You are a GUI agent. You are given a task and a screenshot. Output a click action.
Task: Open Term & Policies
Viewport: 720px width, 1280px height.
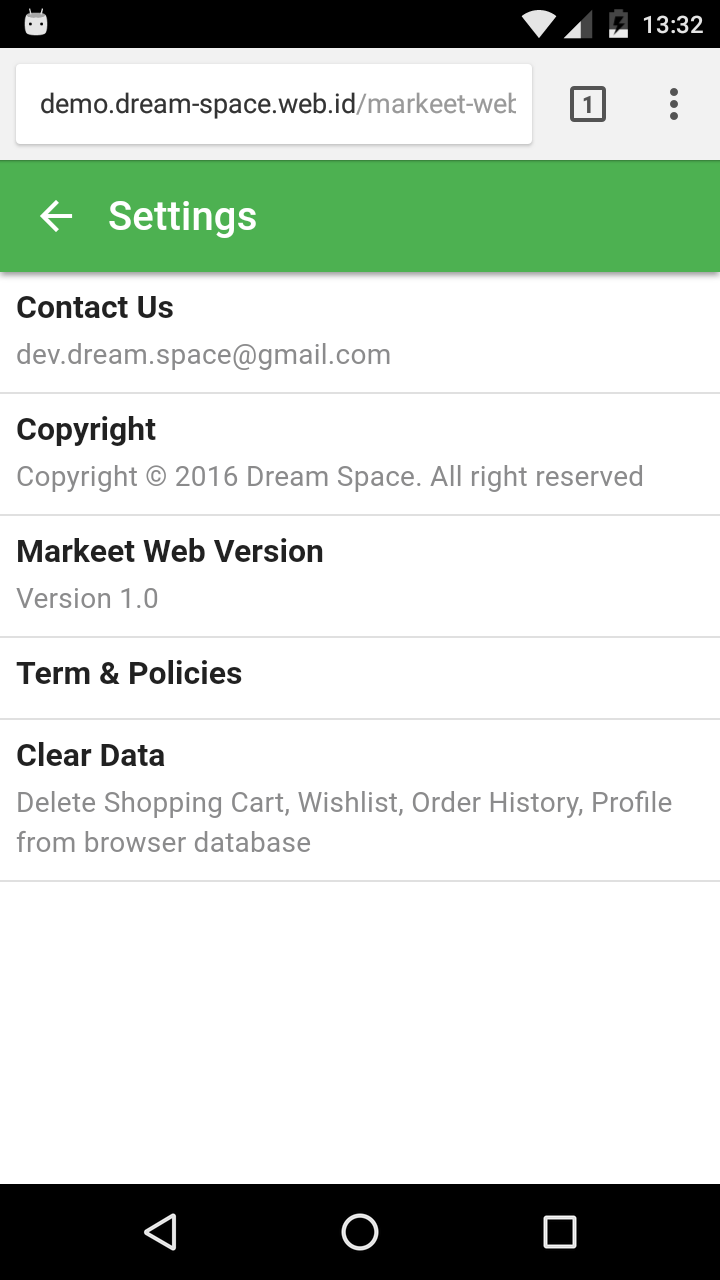coord(130,674)
